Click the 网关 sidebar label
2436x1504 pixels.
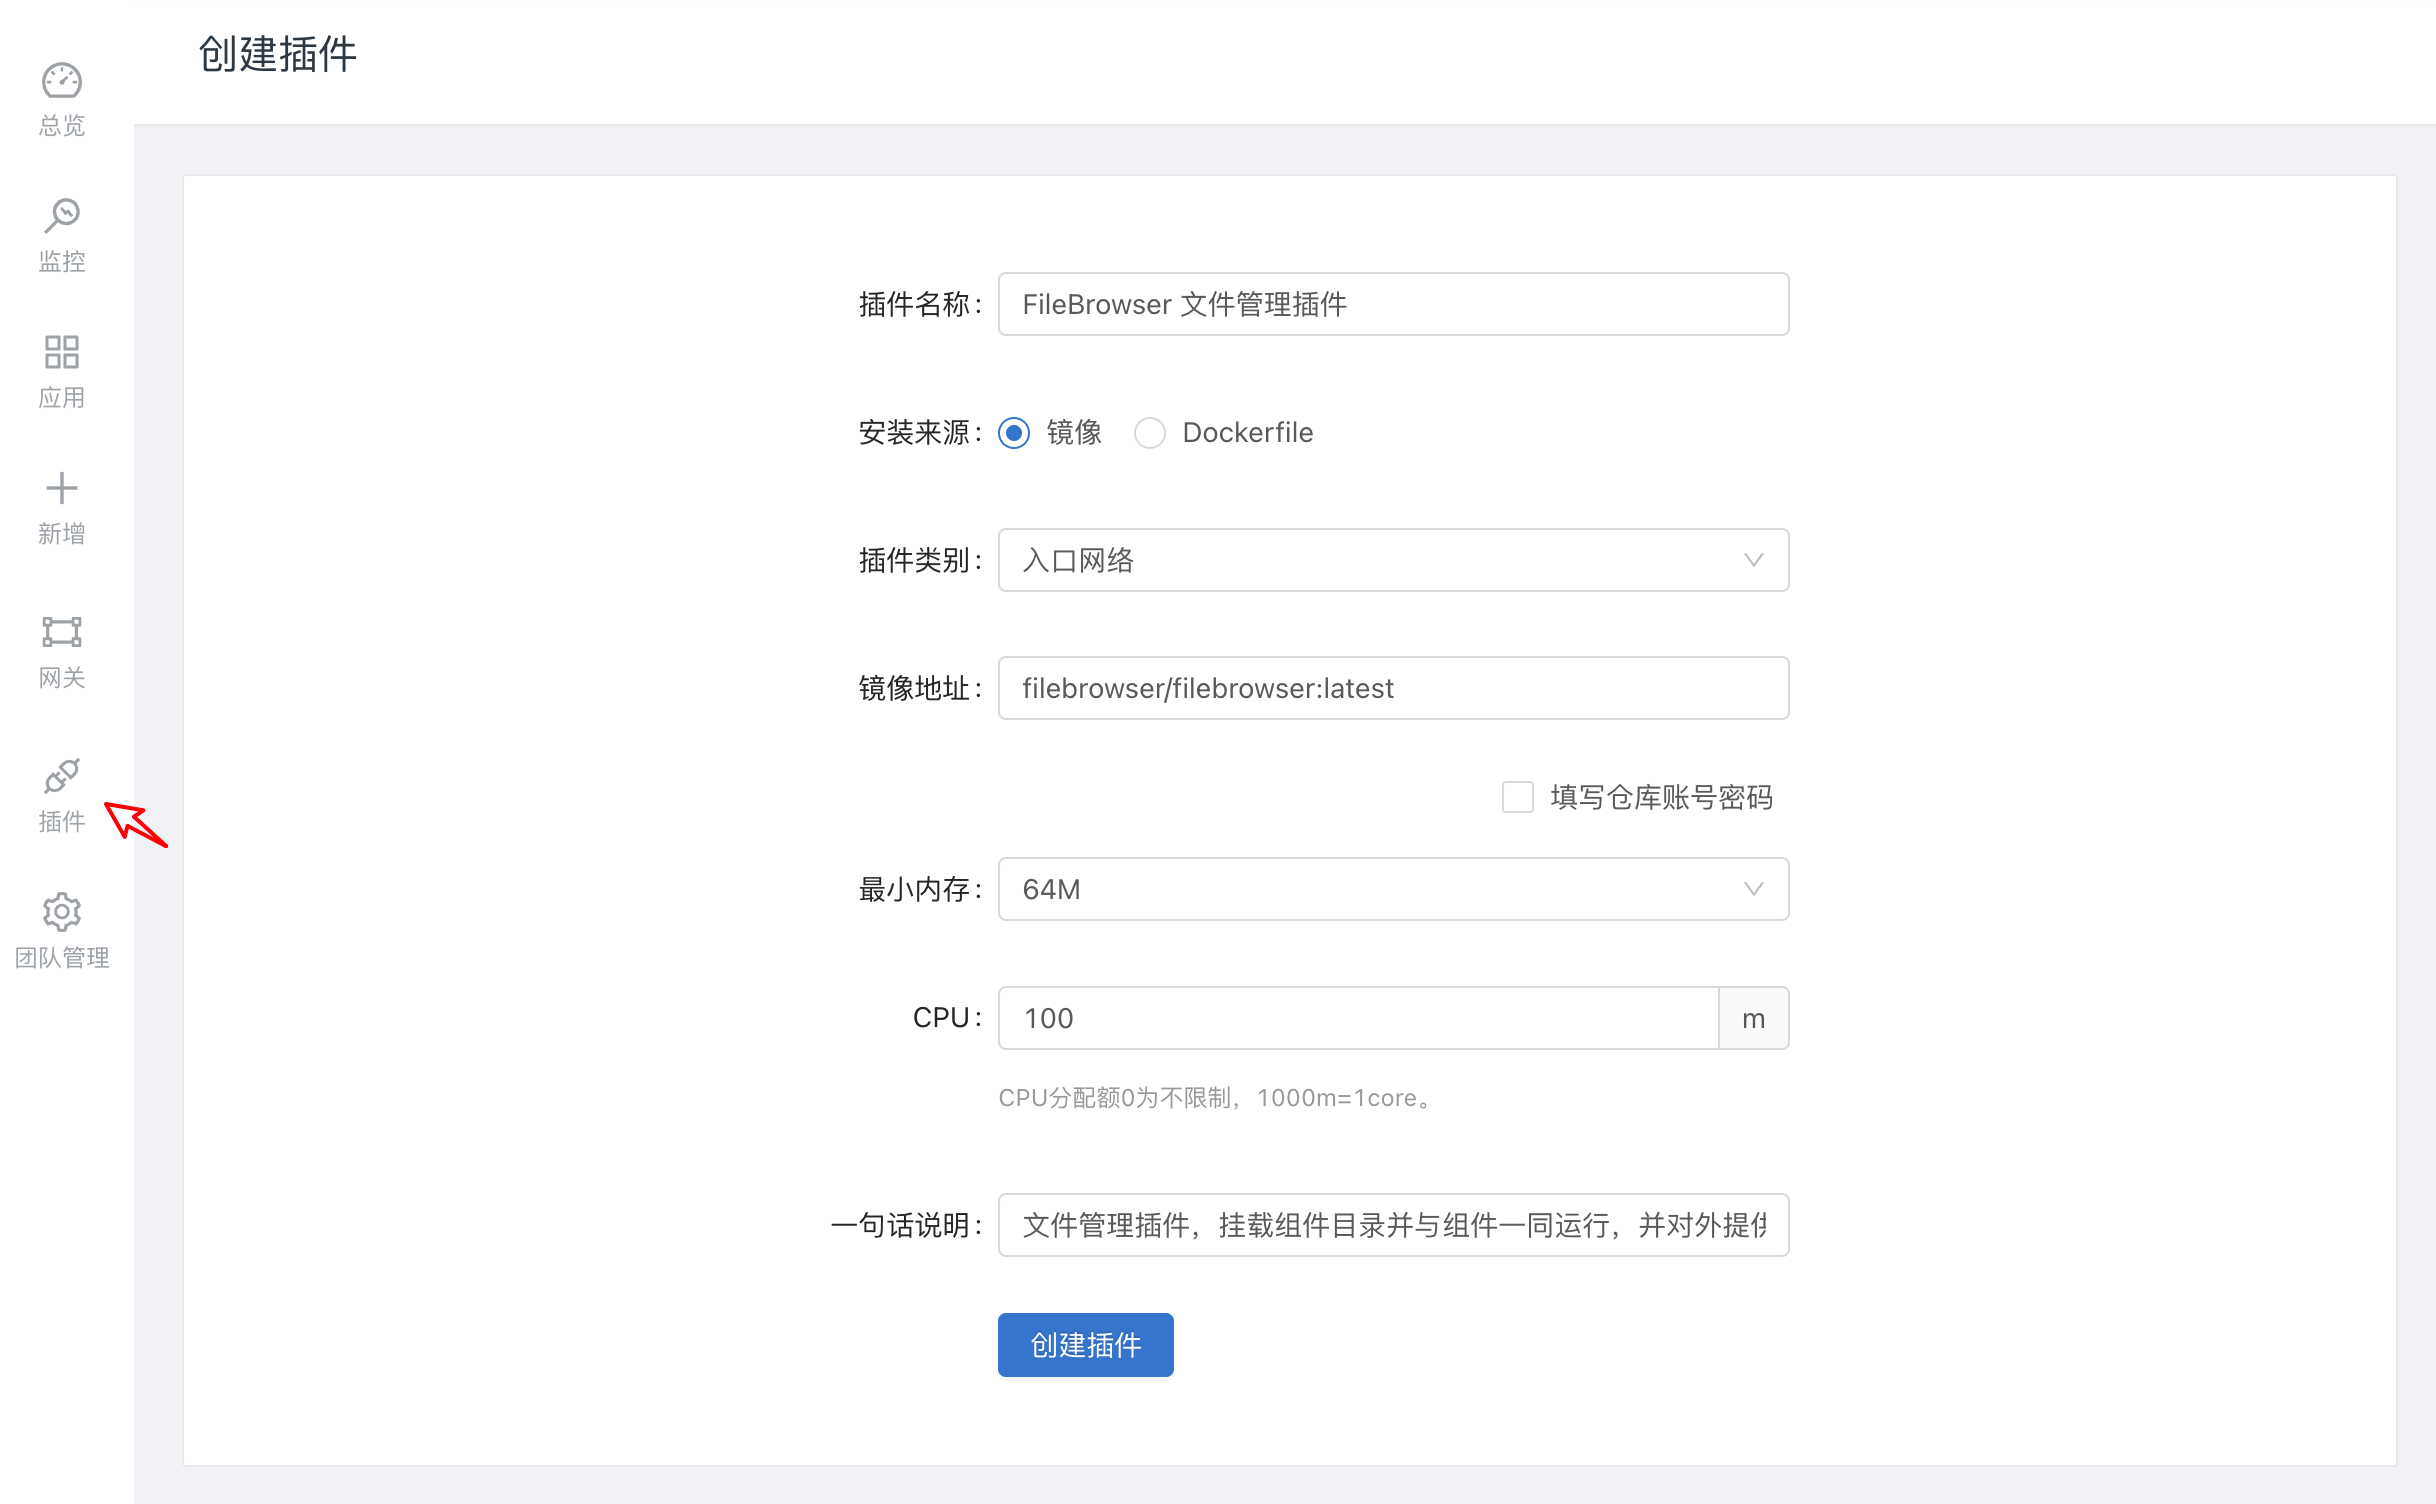click(x=61, y=678)
